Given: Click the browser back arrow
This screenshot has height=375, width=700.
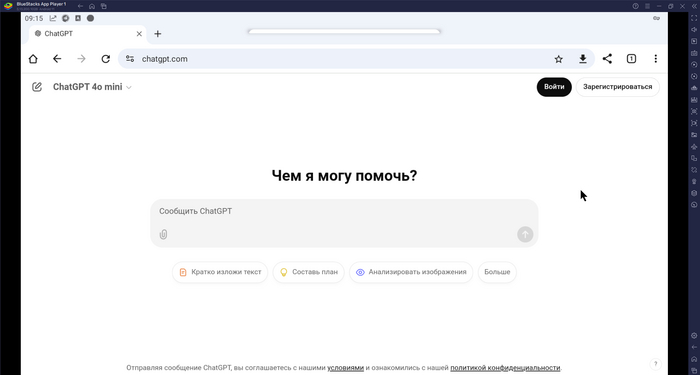Looking at the screenshot, I should pyautogui.click(x=57, y=59).
